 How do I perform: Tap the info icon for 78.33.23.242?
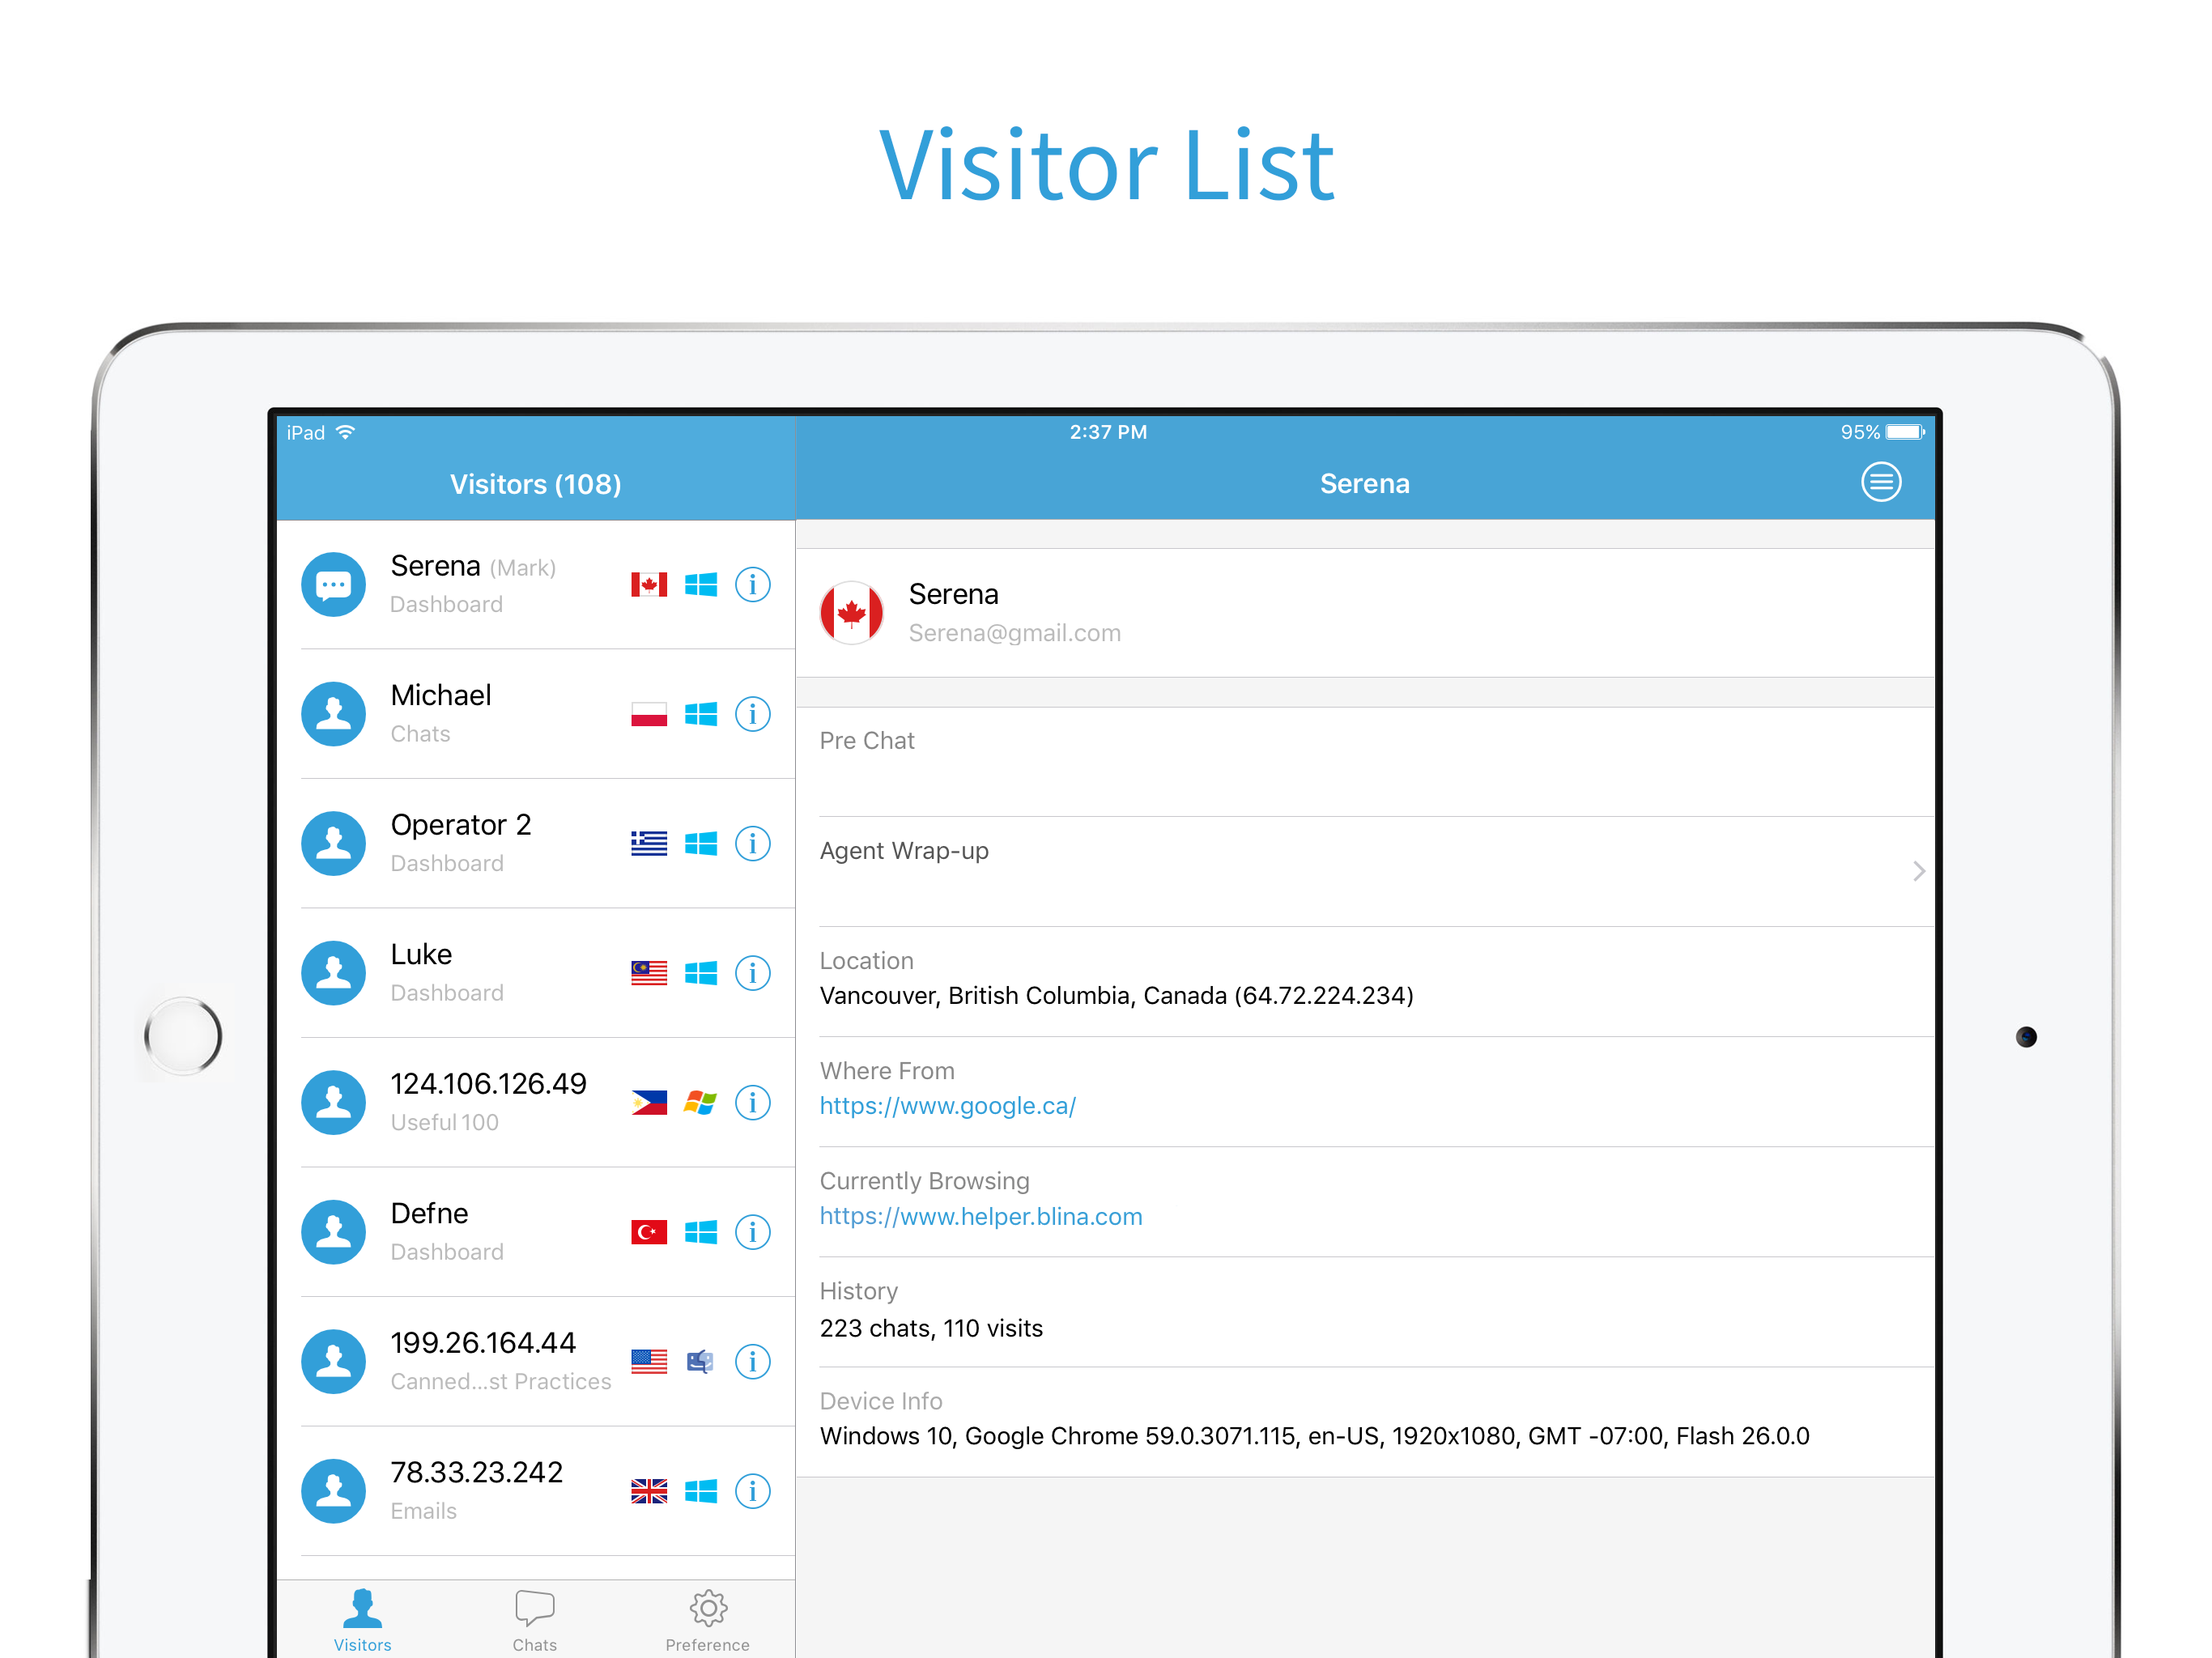(752, 1491)
